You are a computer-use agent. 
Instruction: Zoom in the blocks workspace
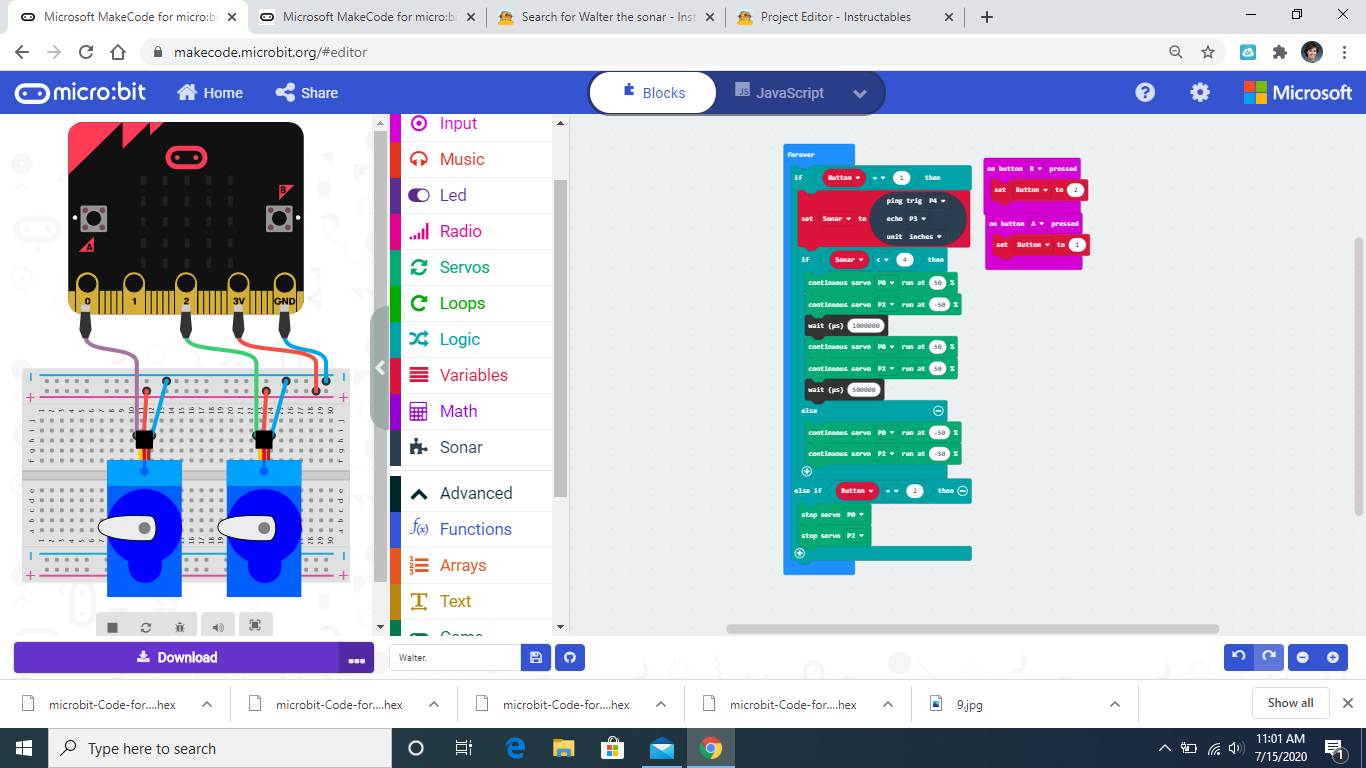[x=1333, y=657]
